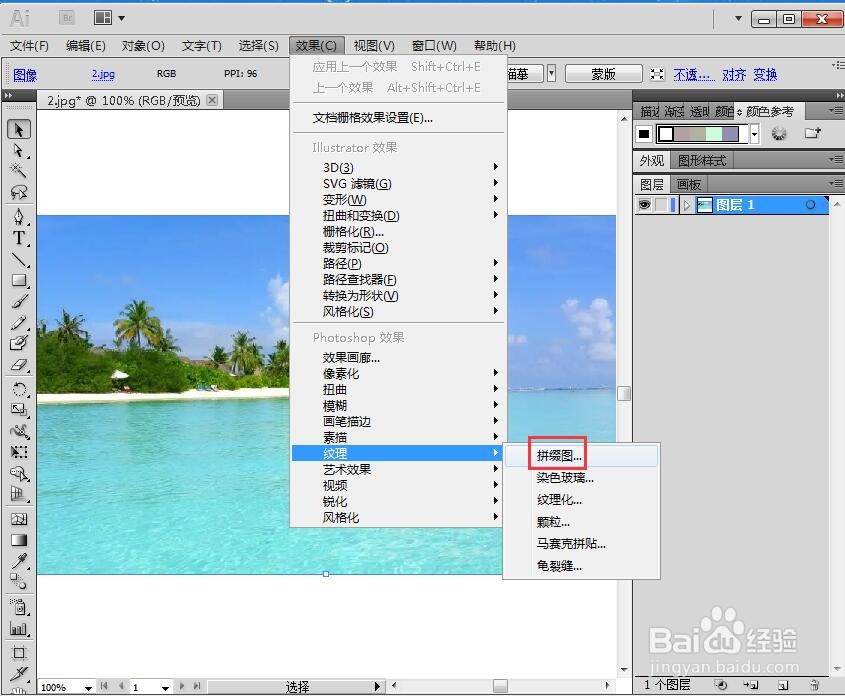Save color group to swatches icon
Viewport: 845px width, 696px height.
tap(812, 133)
